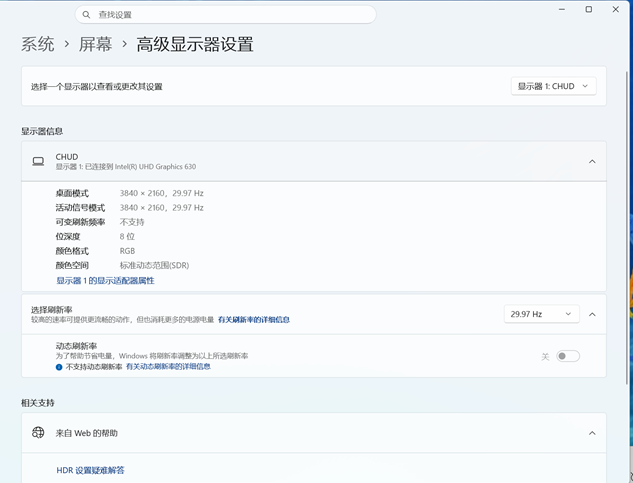Go back to 系统 breadcrumb
This screenshot has width=633, height=483.
38,44
